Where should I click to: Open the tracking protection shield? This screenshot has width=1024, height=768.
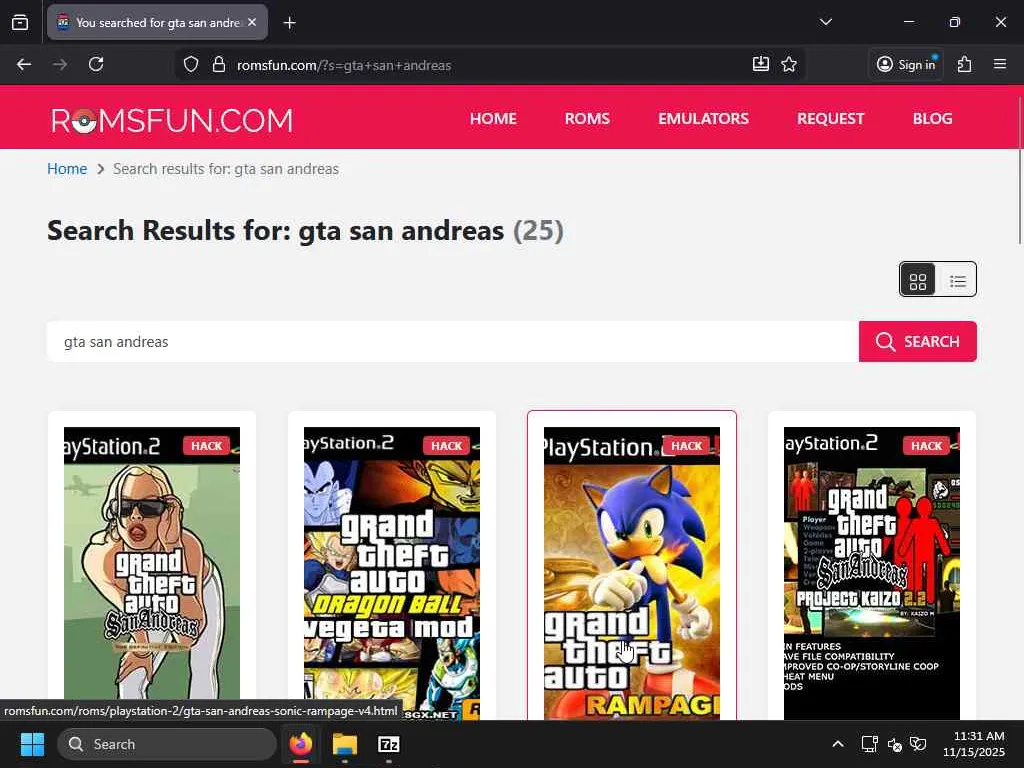191,65
